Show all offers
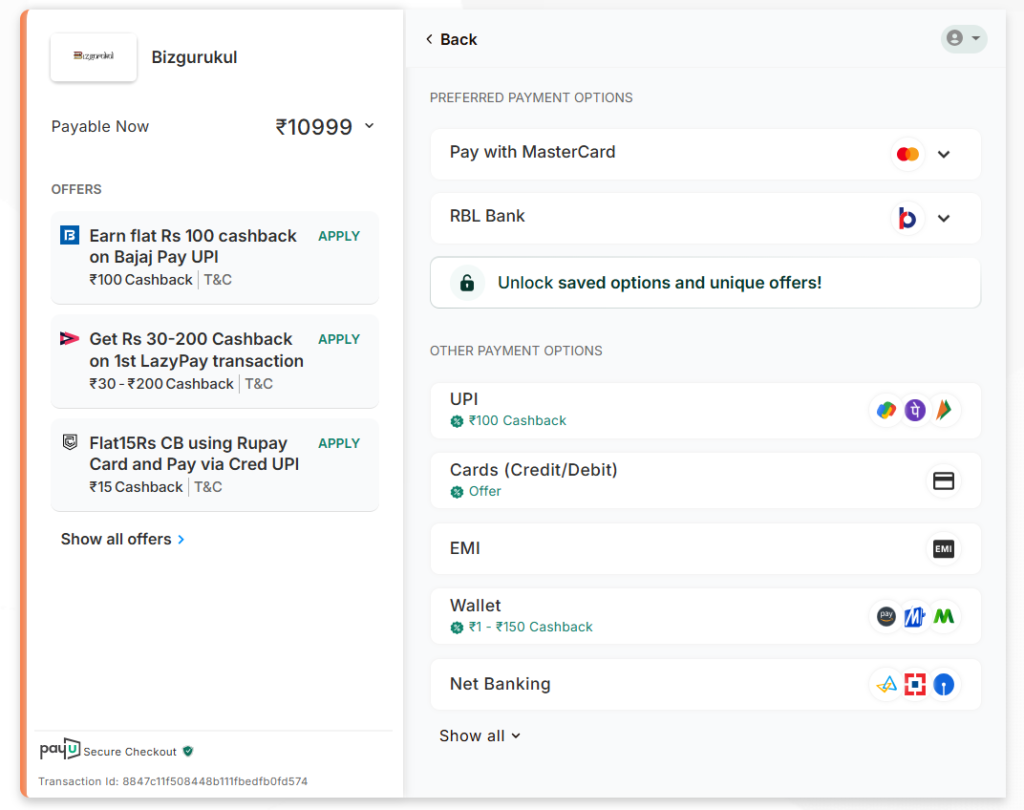 coord(123,539)
